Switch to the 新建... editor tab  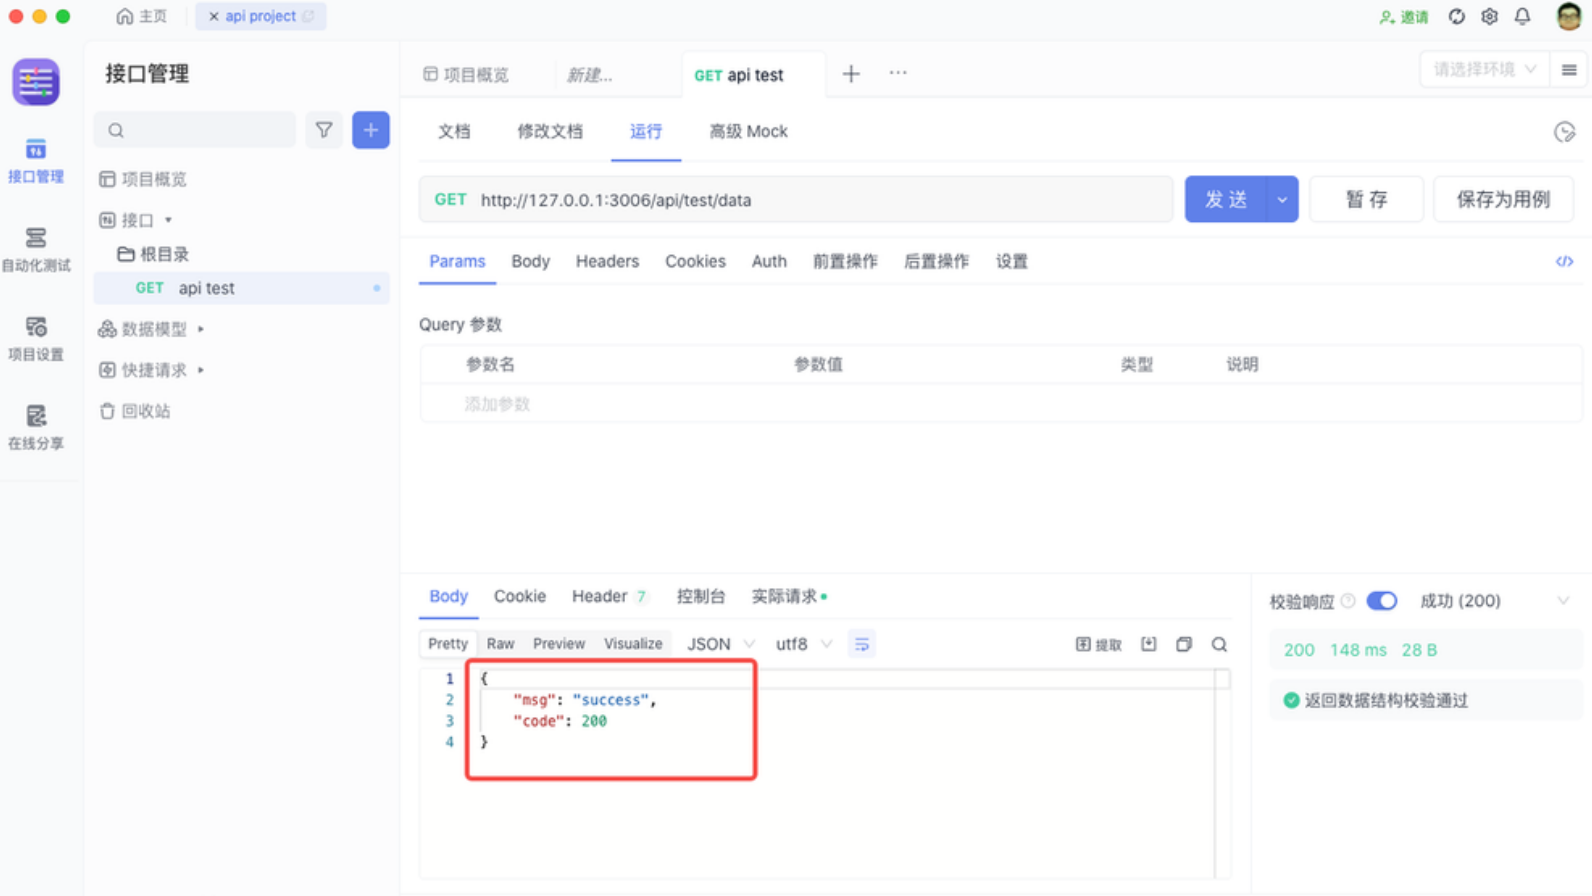[x=590, y=75]
